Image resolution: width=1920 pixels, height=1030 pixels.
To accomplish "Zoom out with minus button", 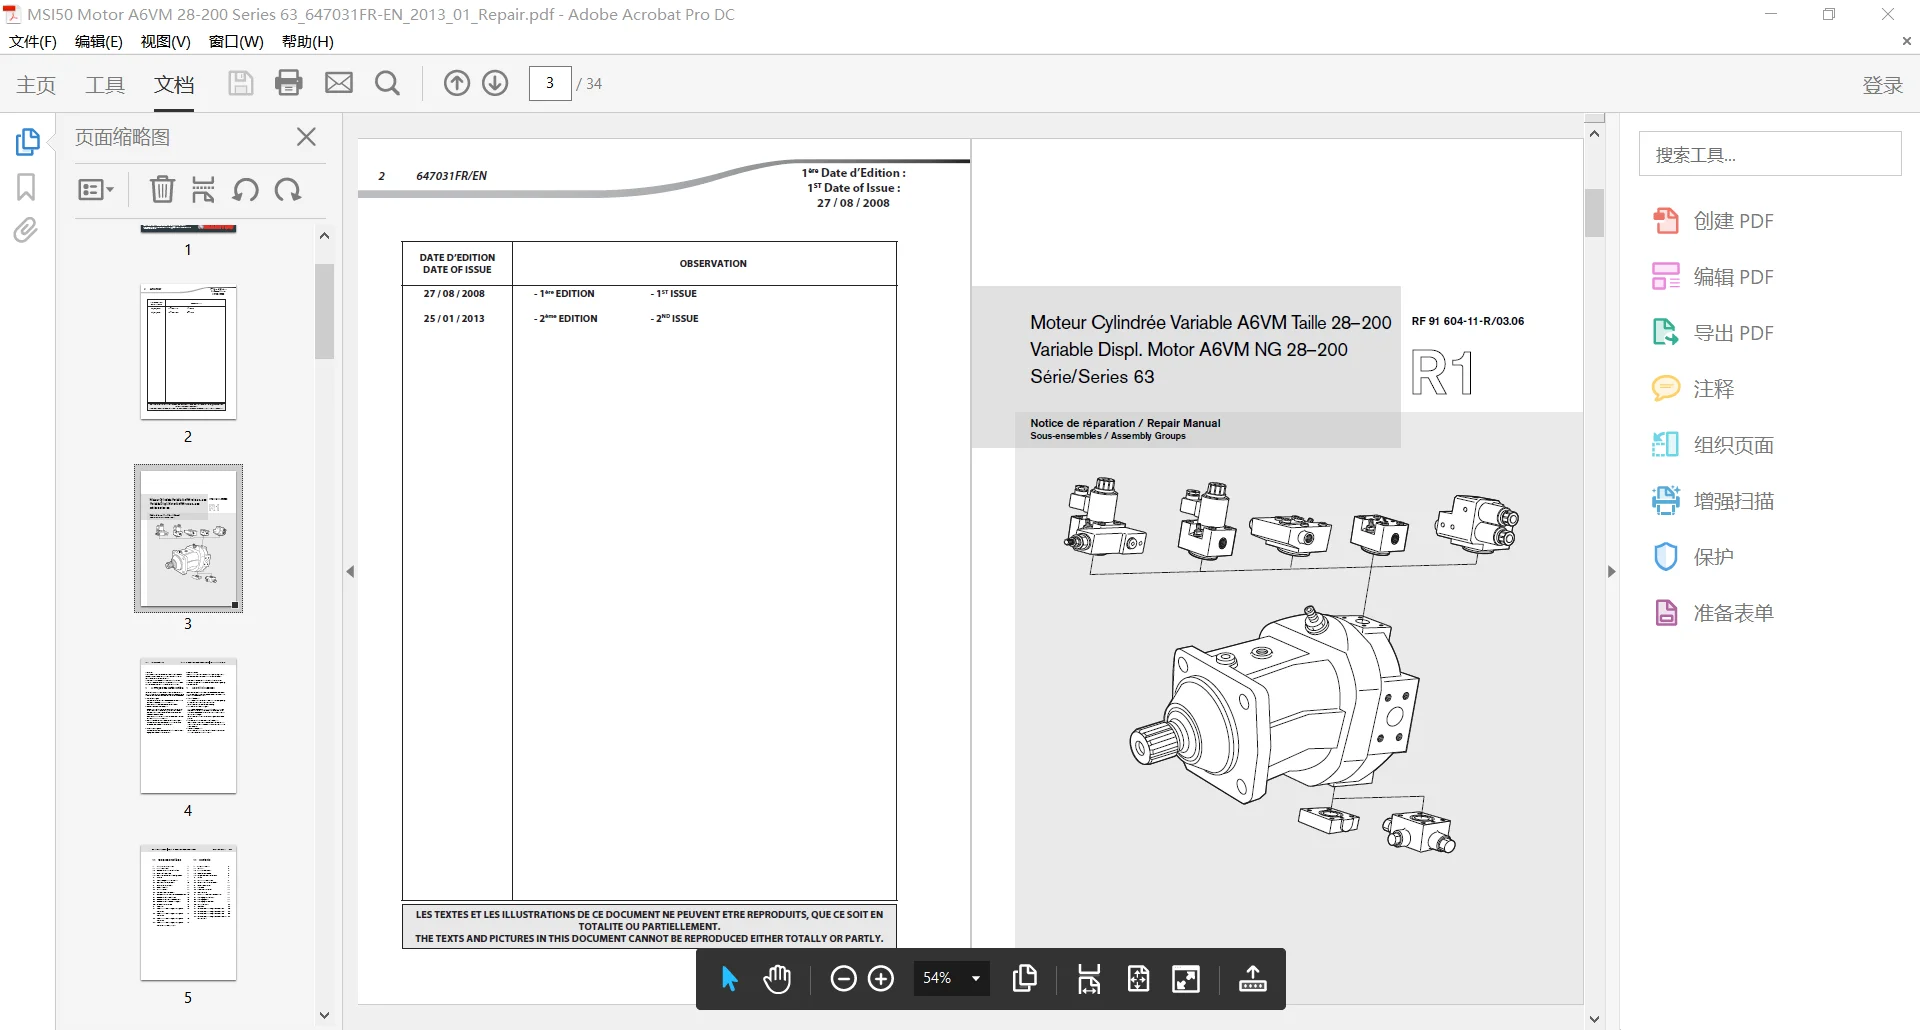I will [x=843, y=979].
